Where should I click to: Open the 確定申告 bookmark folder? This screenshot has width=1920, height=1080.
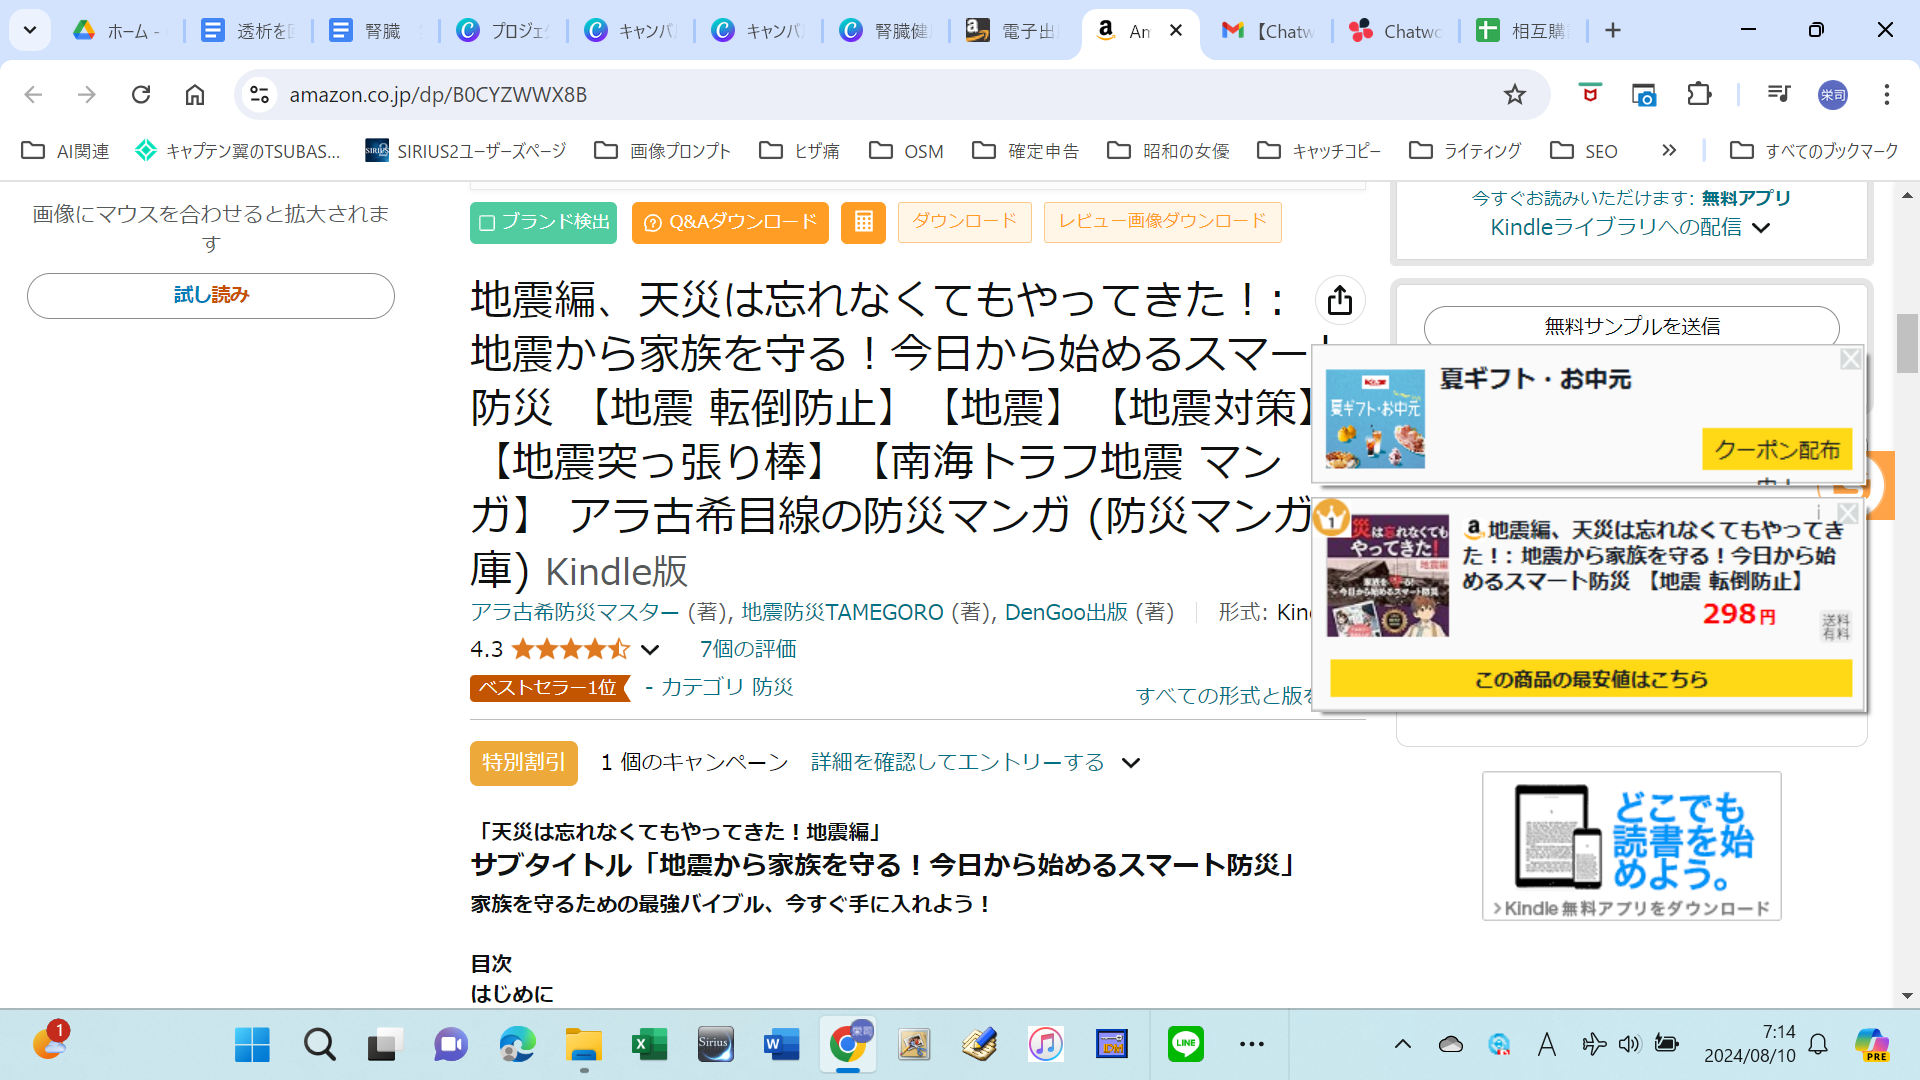[x=1026, y=150]
